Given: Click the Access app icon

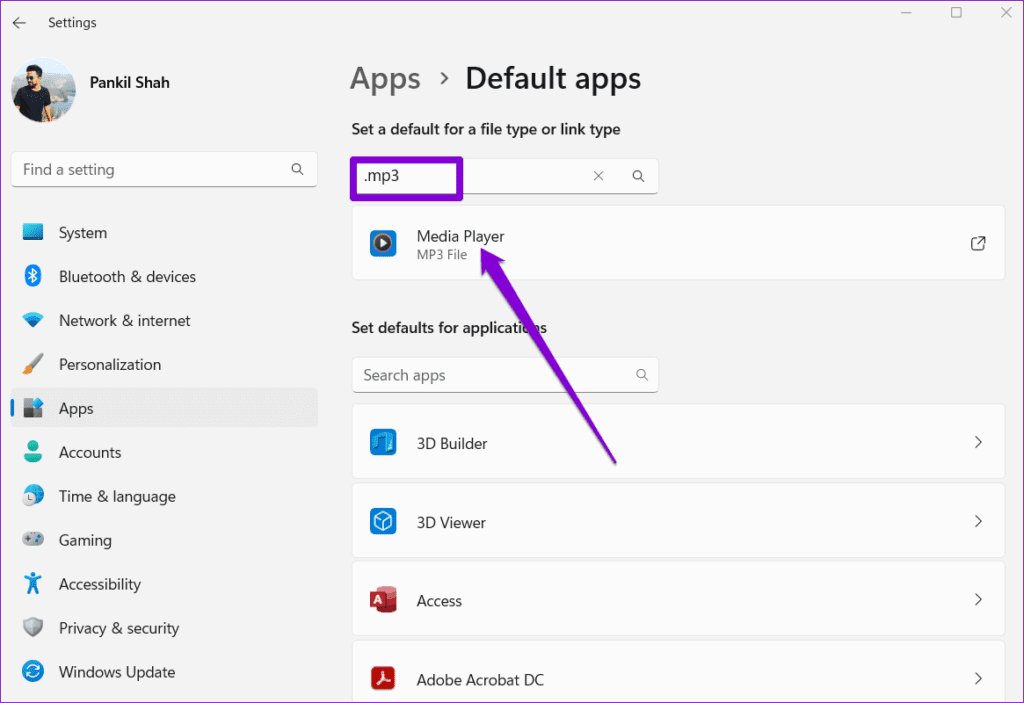Looking at the screenshot, I should 383,600.
